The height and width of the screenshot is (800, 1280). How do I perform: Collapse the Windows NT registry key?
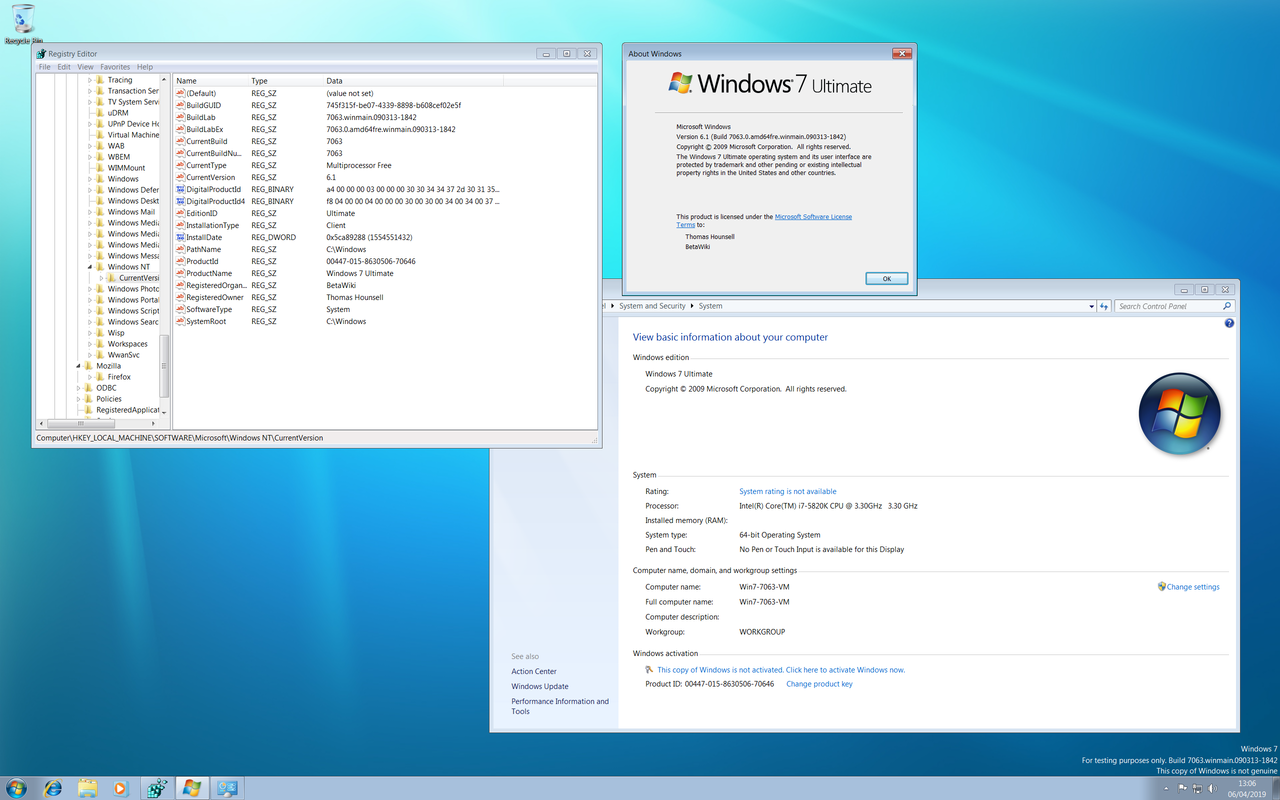(89, 267)
